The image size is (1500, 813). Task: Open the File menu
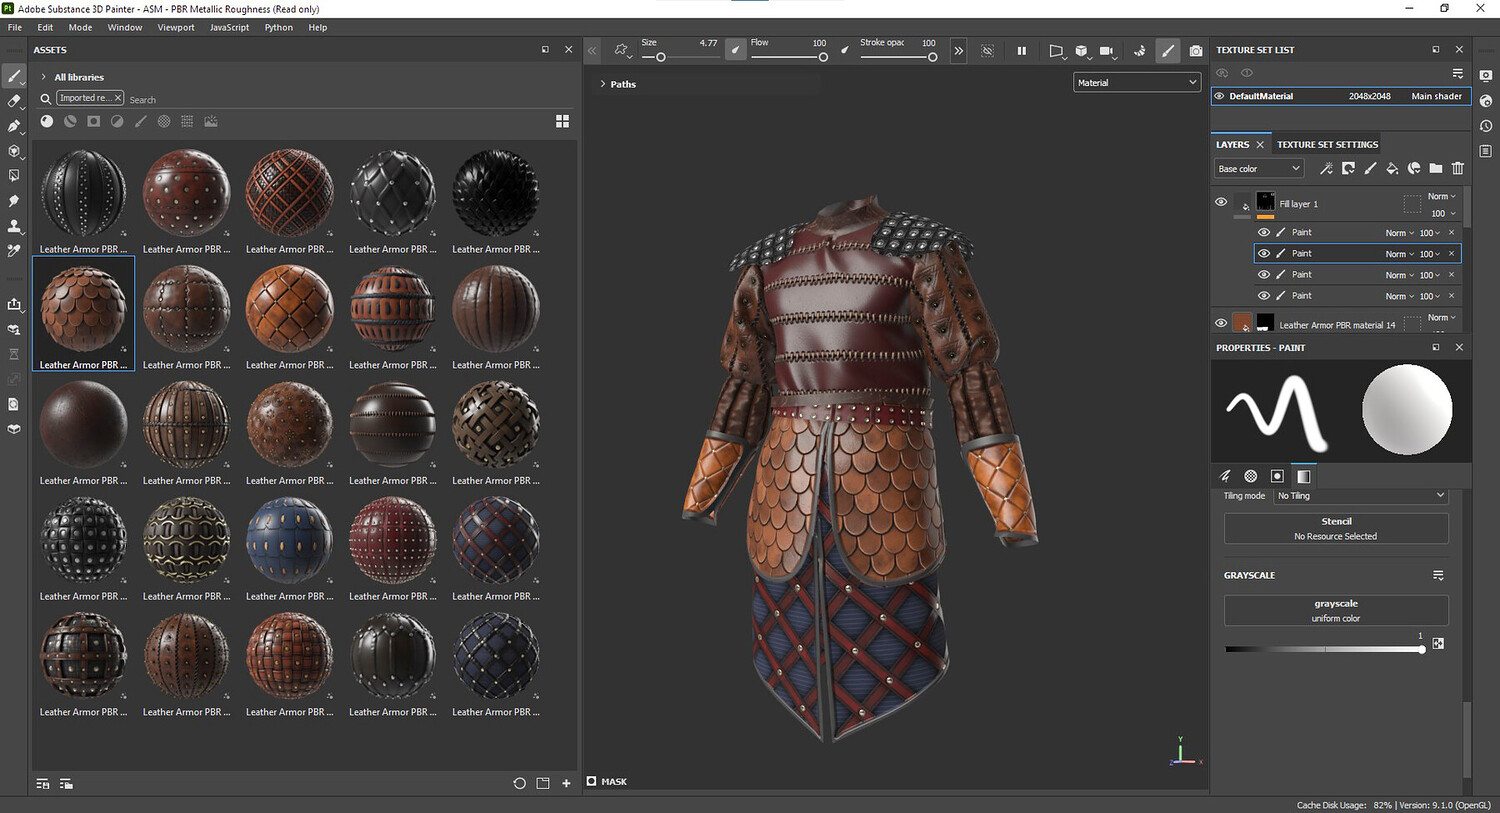tap(15, 27)
